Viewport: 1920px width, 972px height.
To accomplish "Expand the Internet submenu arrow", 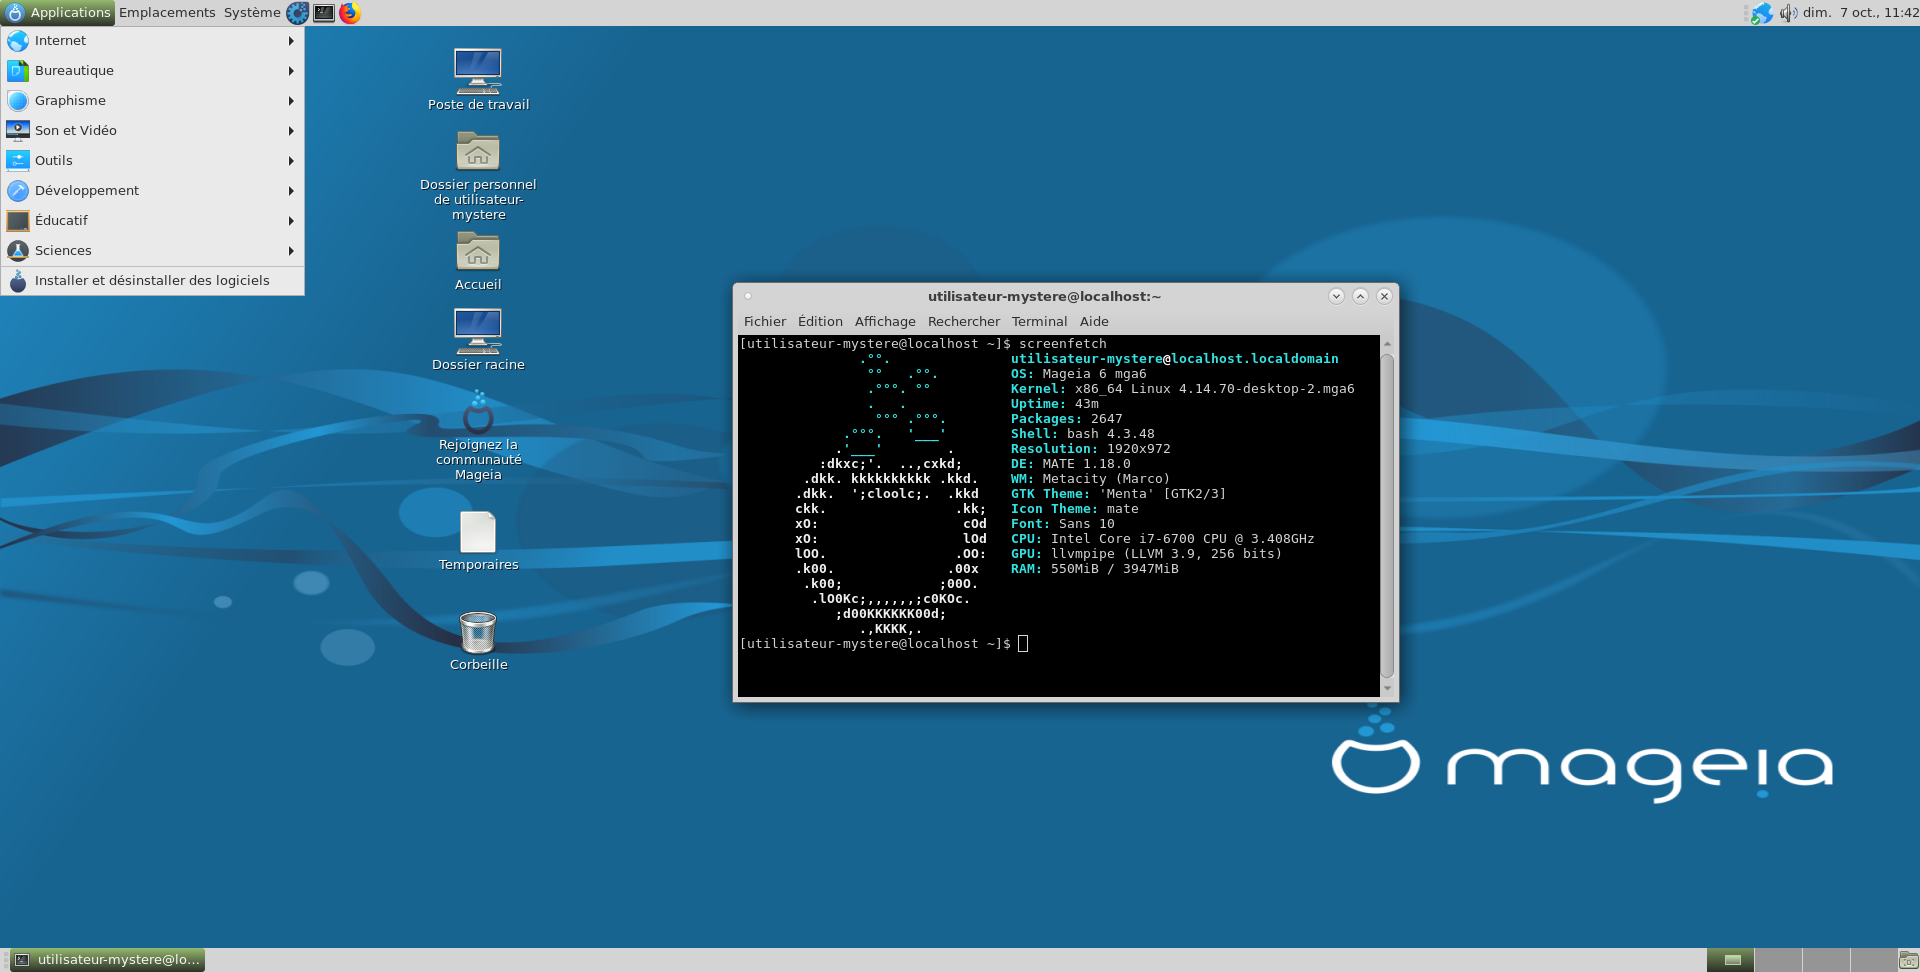I will [x=291, y=41].
